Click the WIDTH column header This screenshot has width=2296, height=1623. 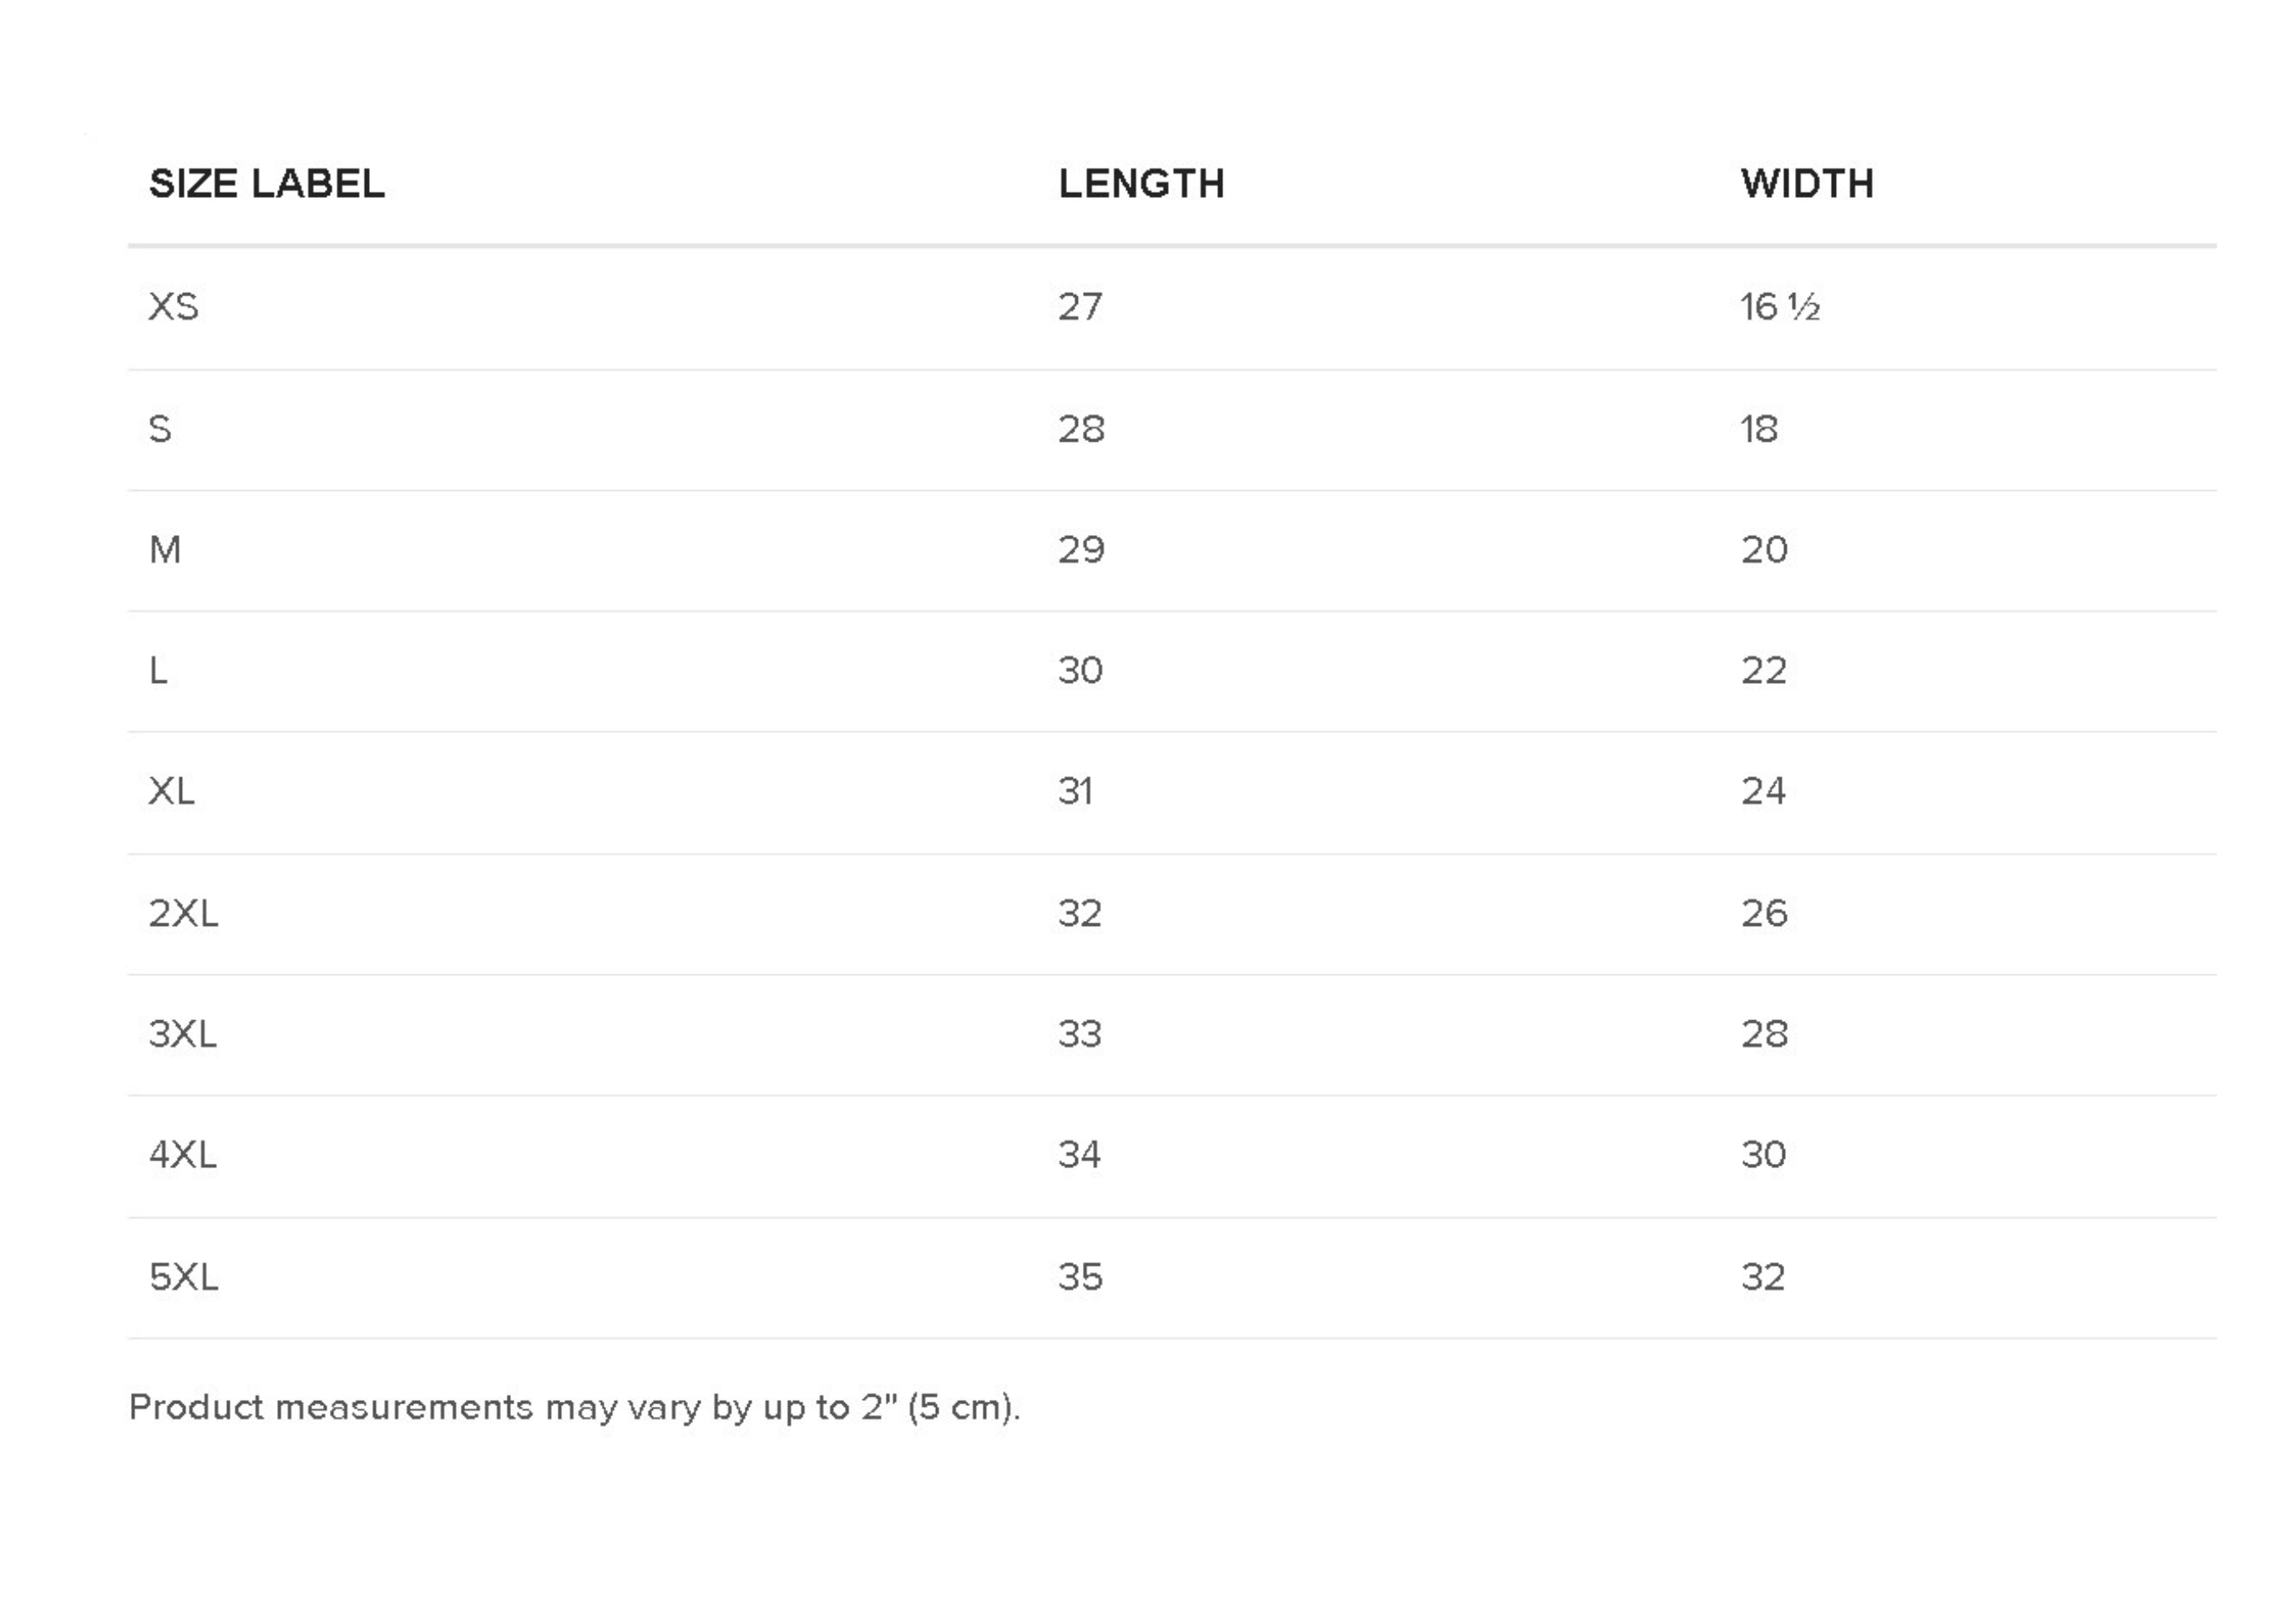[x=1806, y=184]
